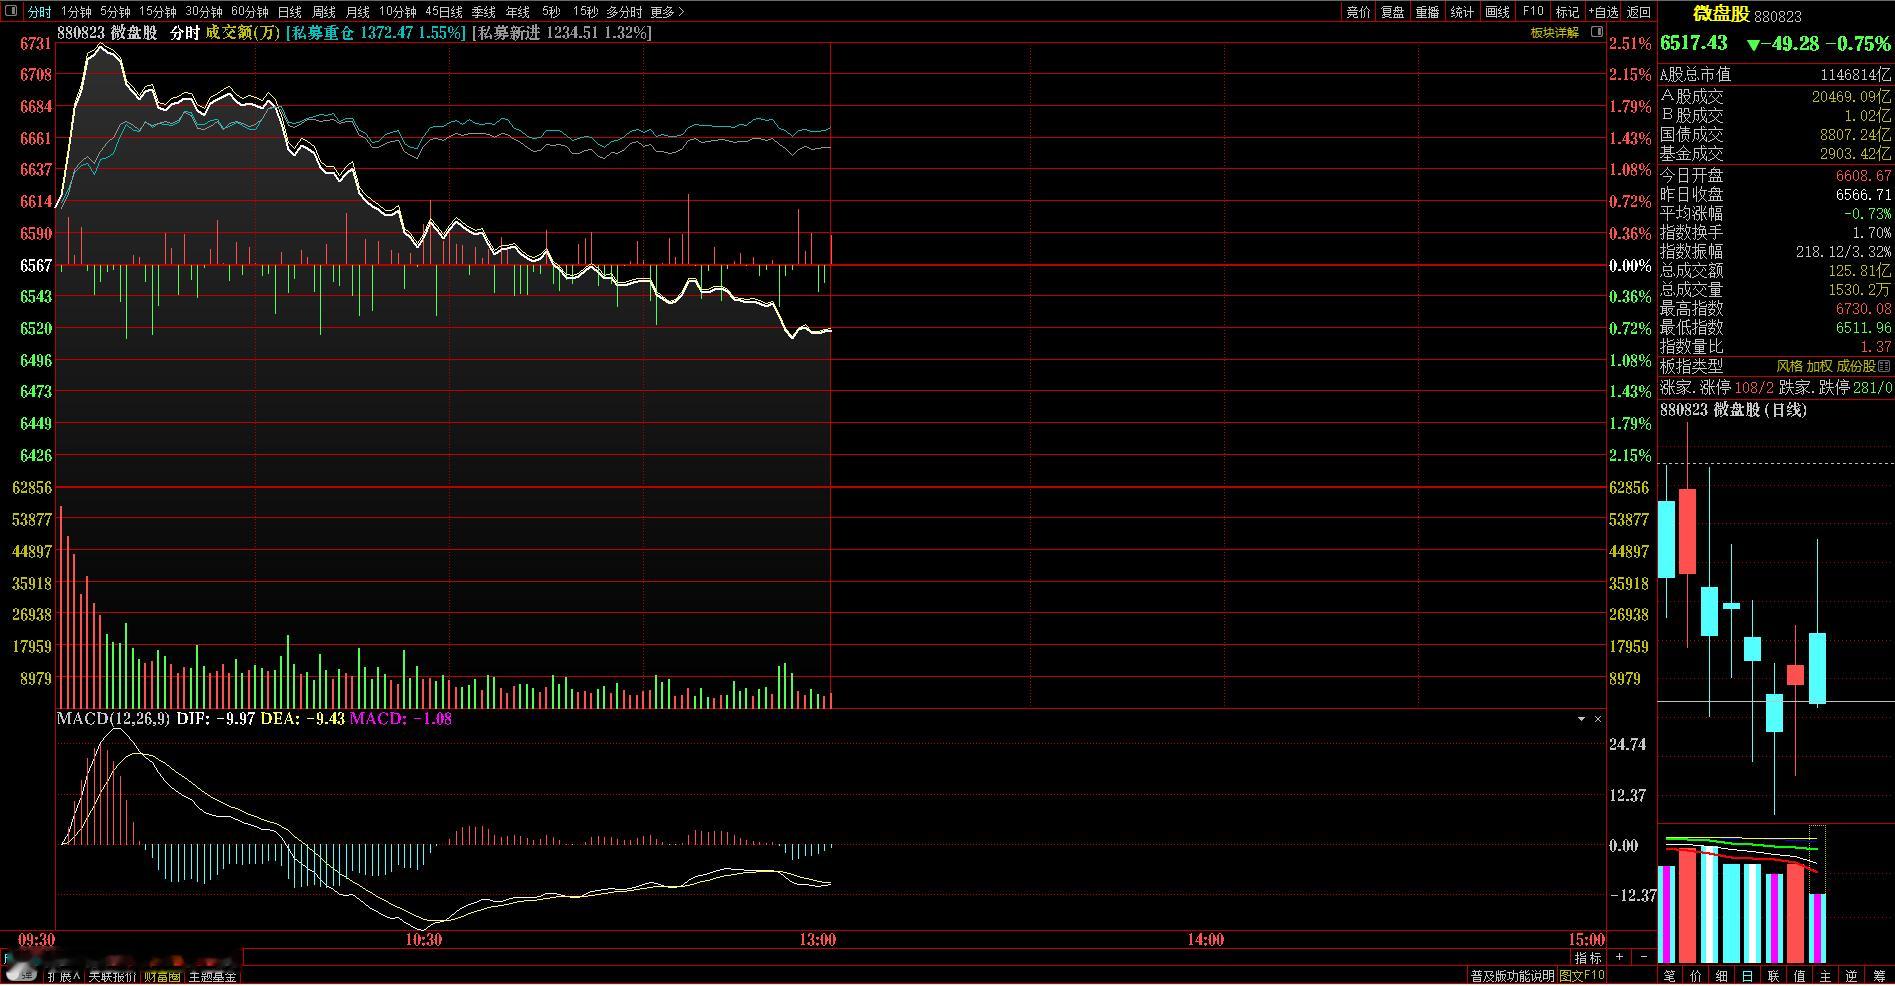Open 主题基金 tab at bottom
Viewport: 1895px width, 986px height.
212,977
